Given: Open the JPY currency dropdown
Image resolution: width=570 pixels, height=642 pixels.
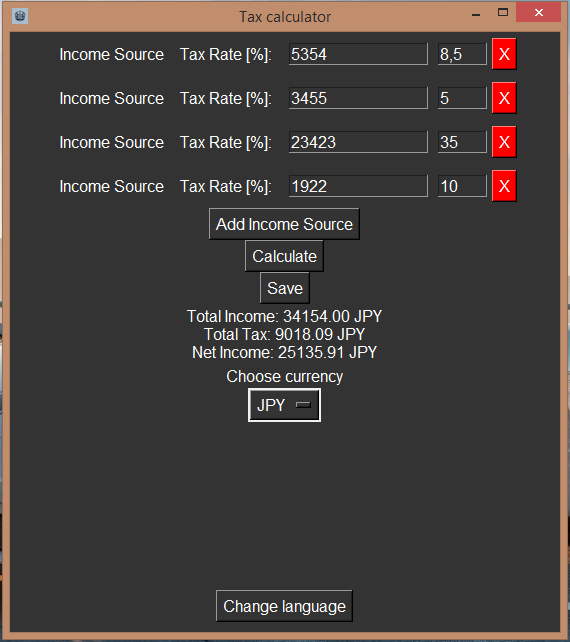Looking at the screenshot, I should 284,405.
